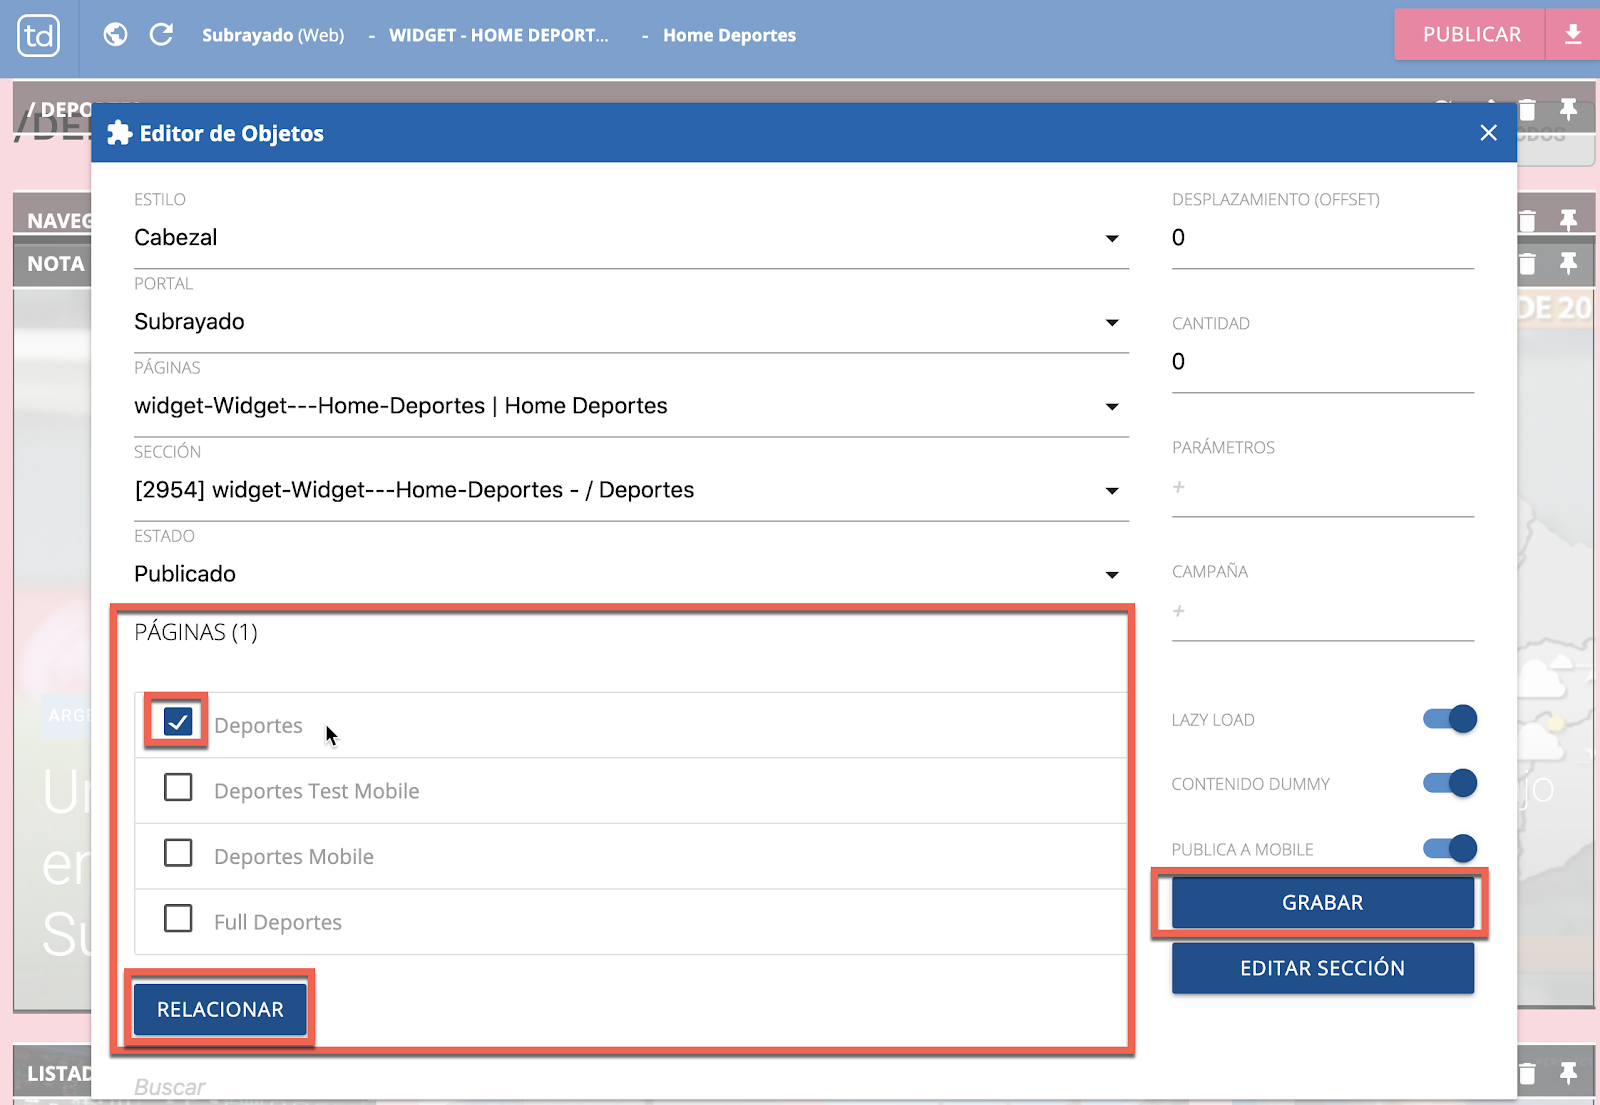The image size is (1600, 1105).
Task: Add a parameter with Parámetros plus icon
Action: [x=1179, y=487]
